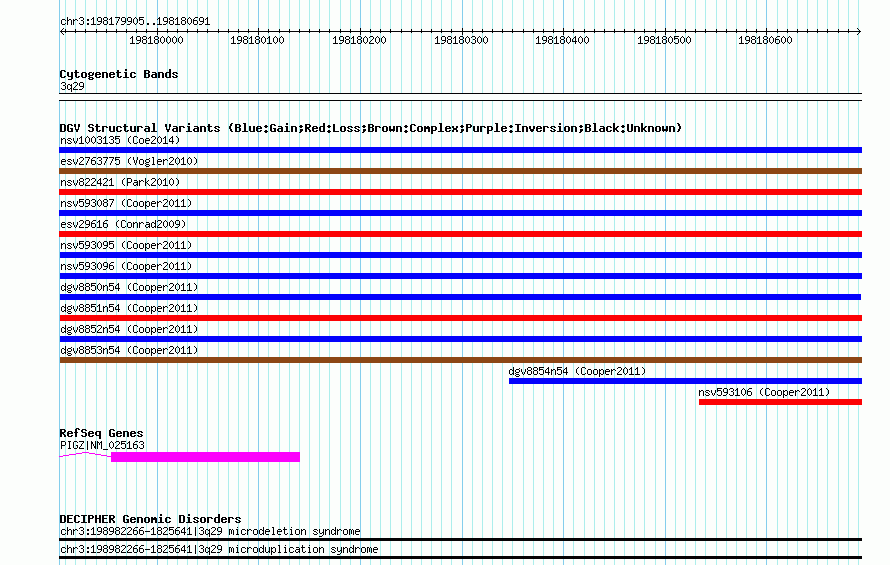The width and height of the screenshot is (890, 565).
Task: Click ruler position 198180000
Action: [x=156, y=40]
